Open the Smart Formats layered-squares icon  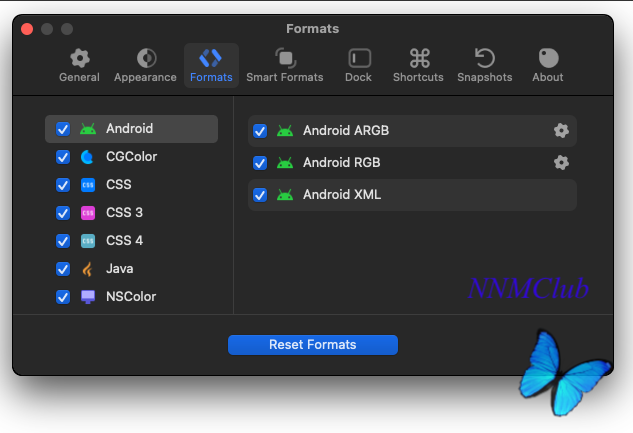[285, 58]
